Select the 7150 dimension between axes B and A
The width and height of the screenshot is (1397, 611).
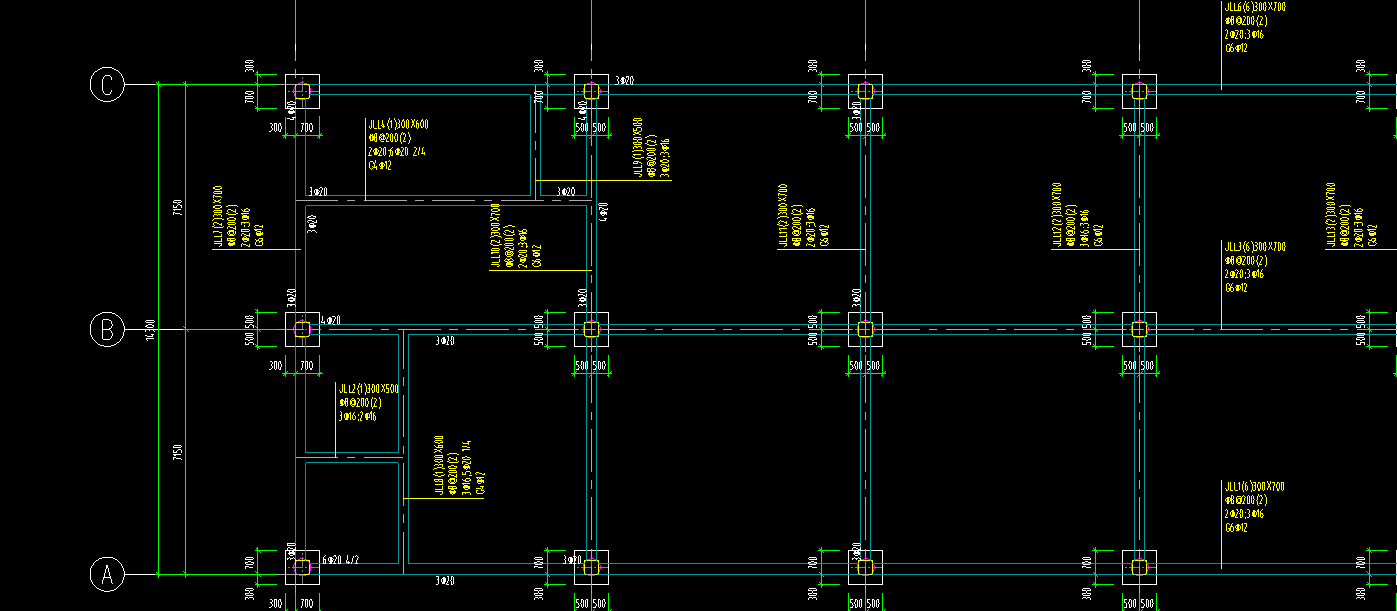(x=177, y=453)
